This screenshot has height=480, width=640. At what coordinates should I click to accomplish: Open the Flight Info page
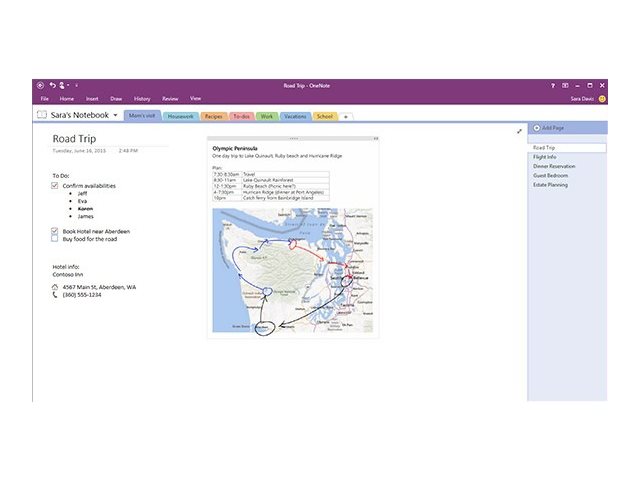tap(545, 157)
